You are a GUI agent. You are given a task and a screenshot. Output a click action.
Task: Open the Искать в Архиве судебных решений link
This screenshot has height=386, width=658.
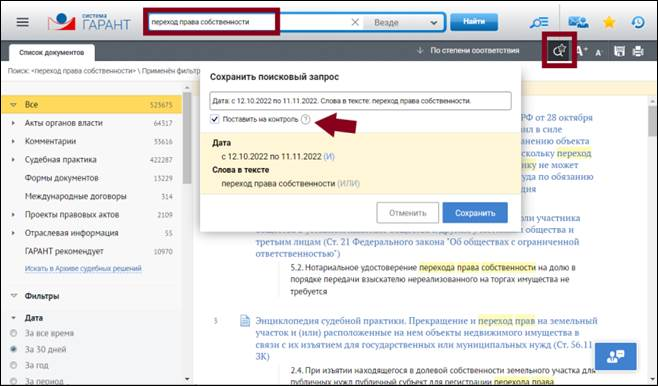pyautogui.click(x=83, y=269)
